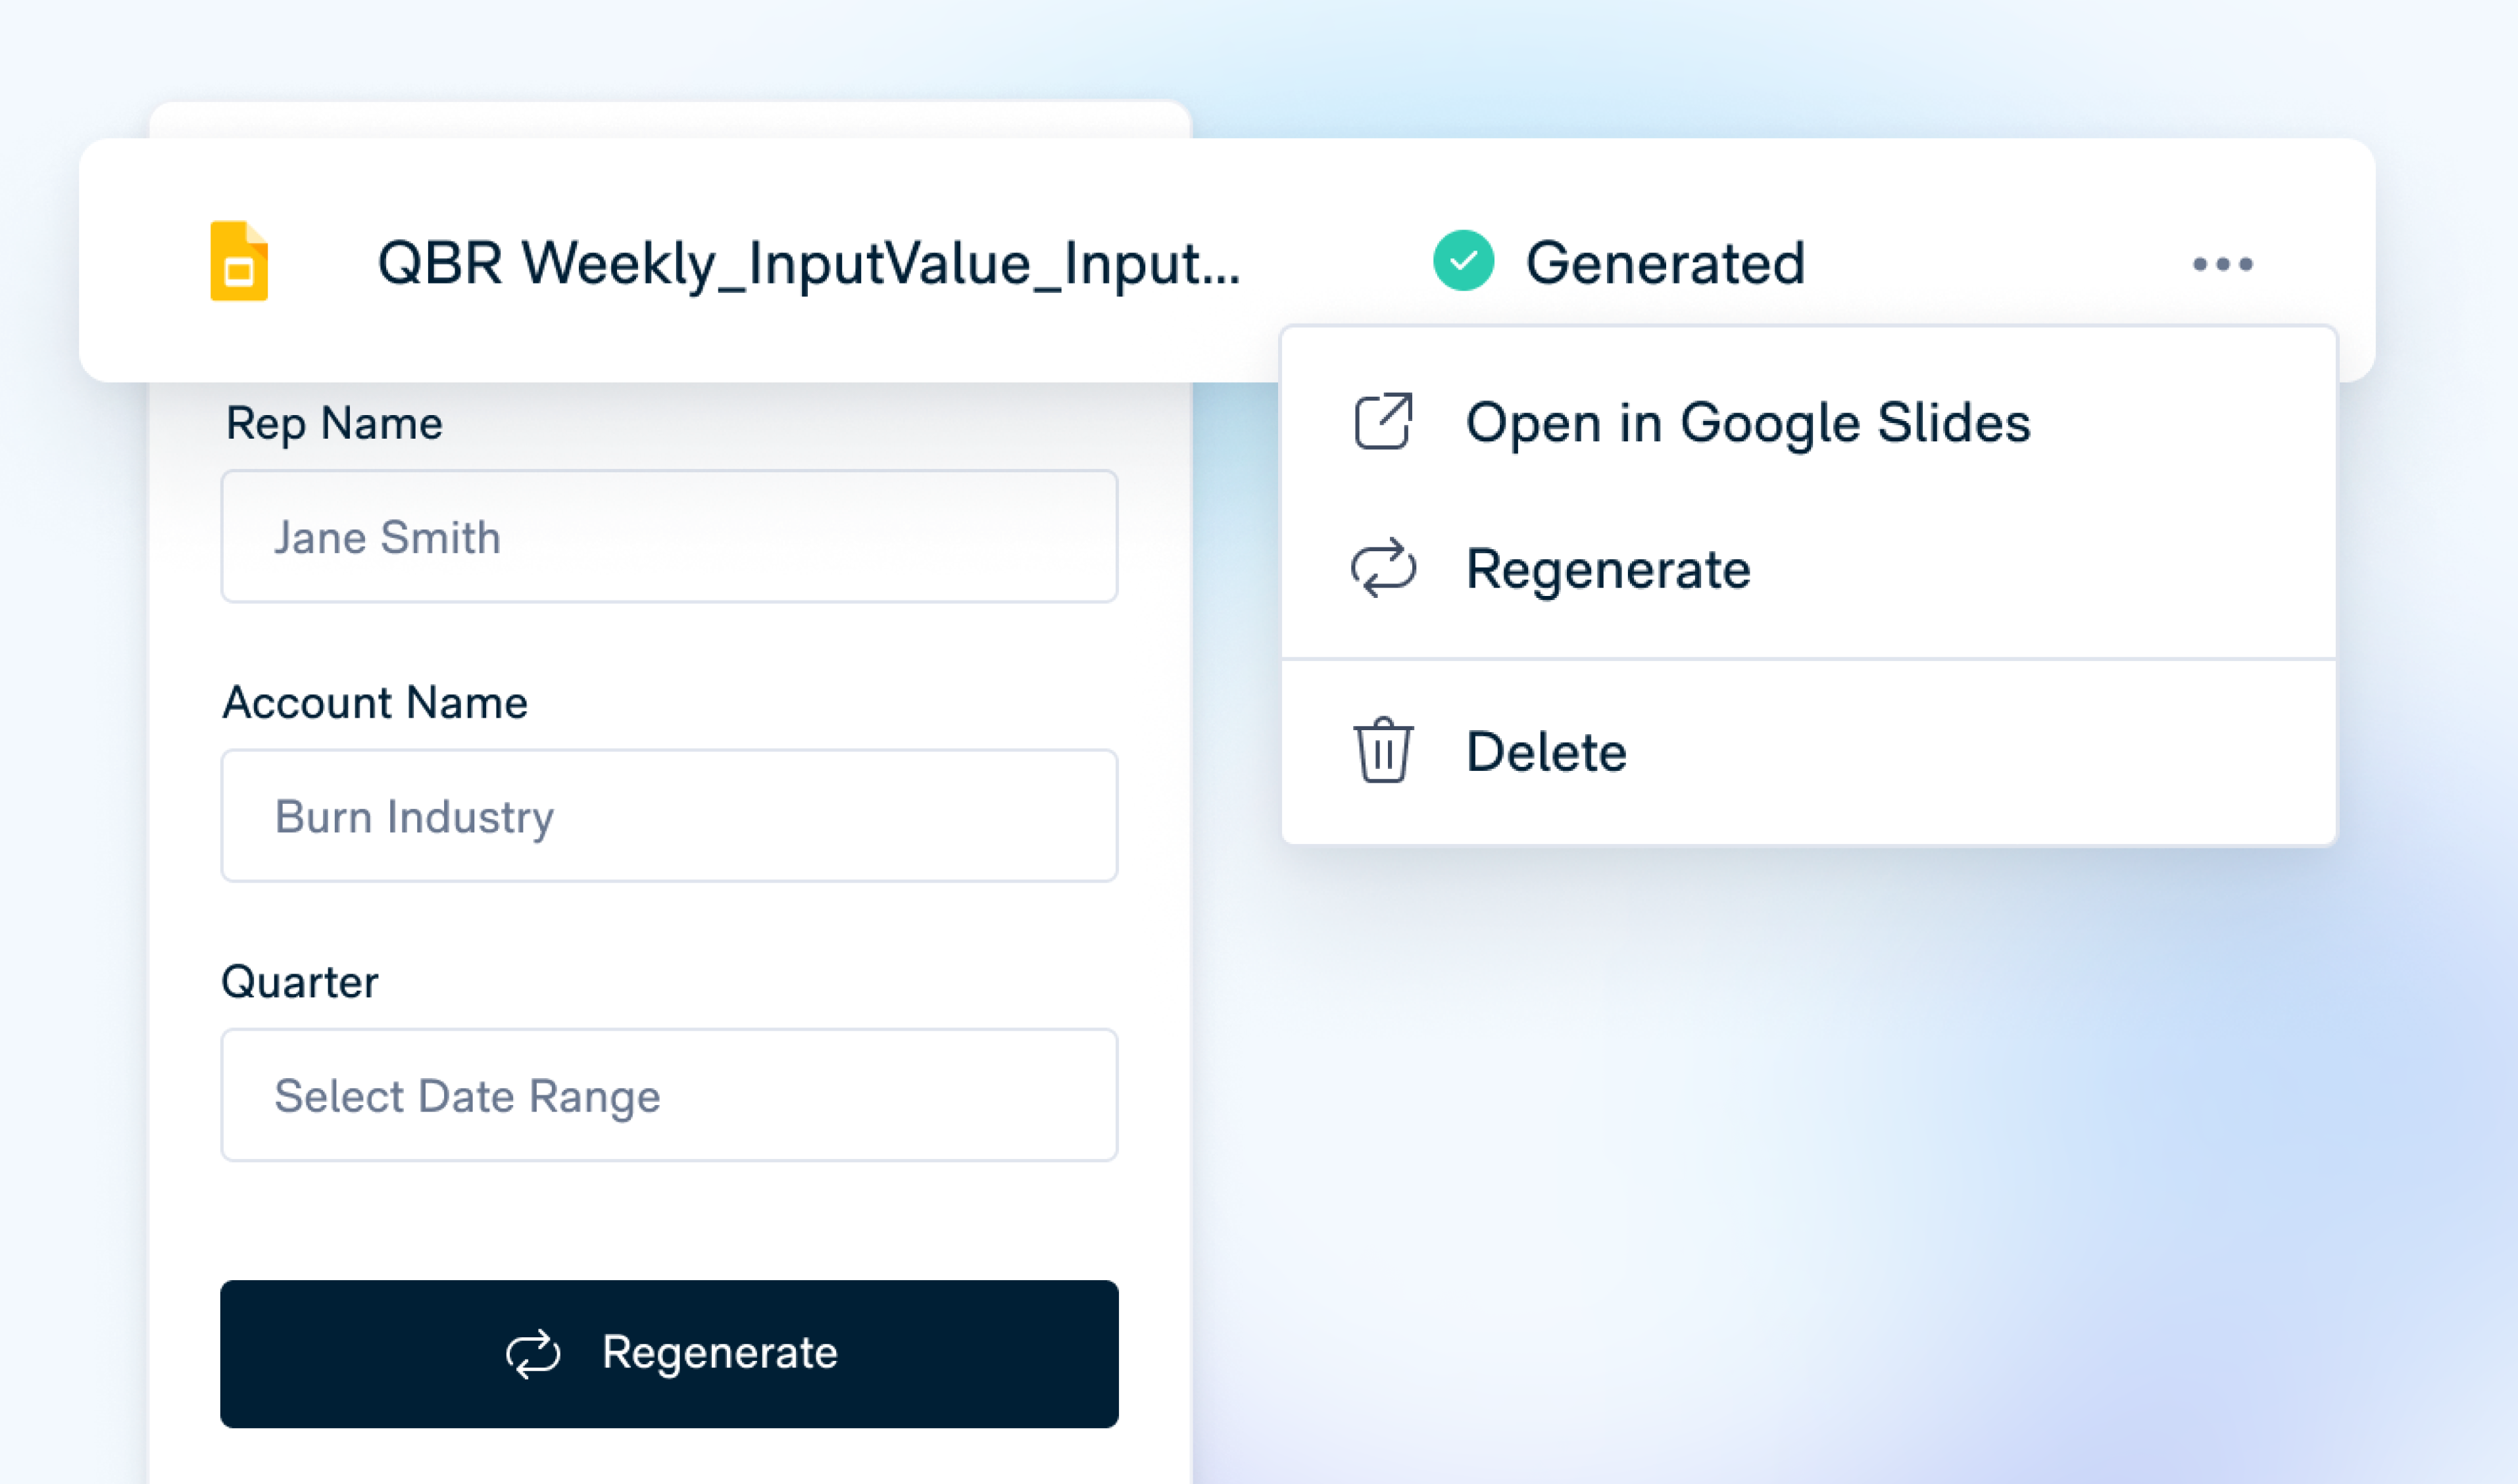Click the Account Name field label
The image size is (2518, 1484).
tap(375, 702)
